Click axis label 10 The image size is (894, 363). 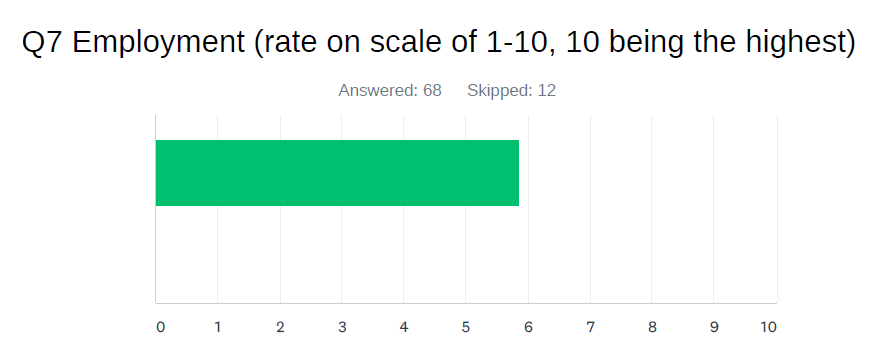[769, 327]
